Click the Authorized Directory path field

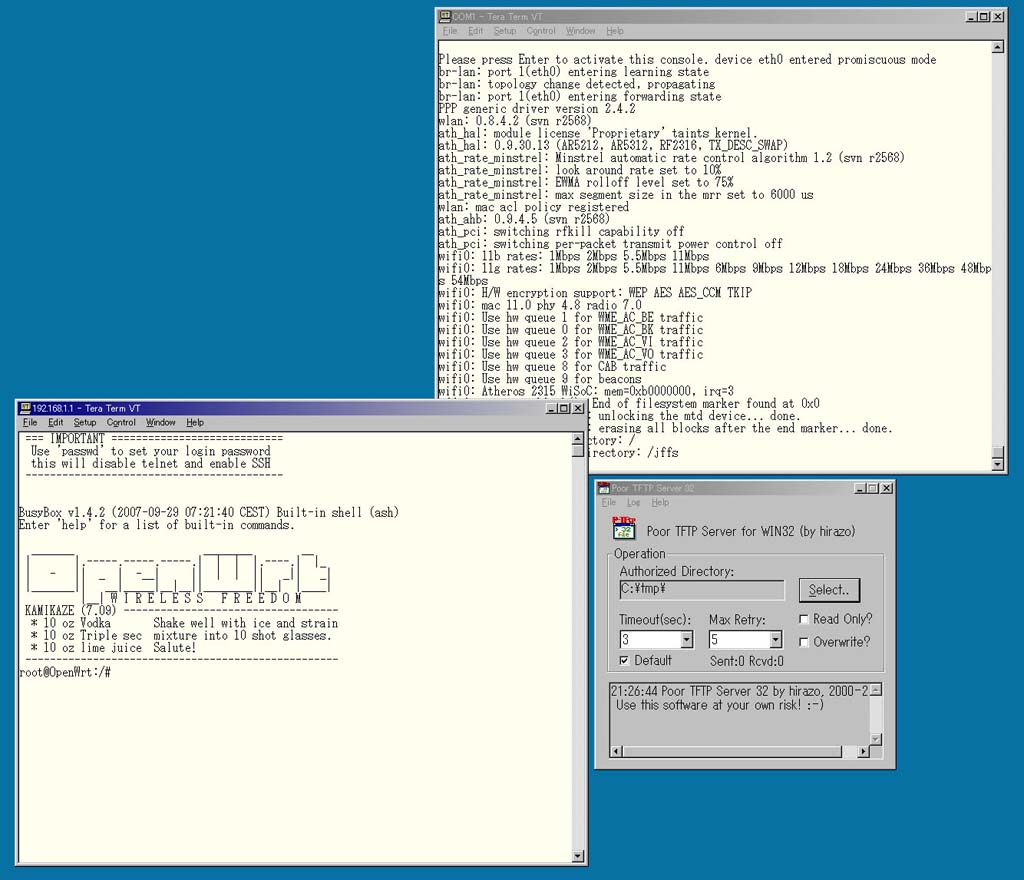pyautogui.click(x=701, y=589)
